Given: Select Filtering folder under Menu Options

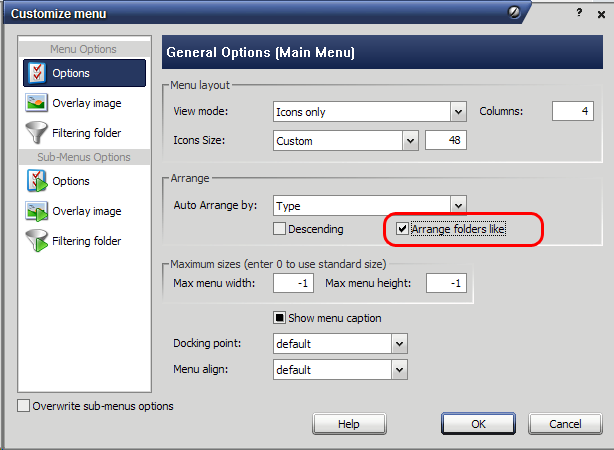Looking at the screenshot, I should tap(85, 133).
